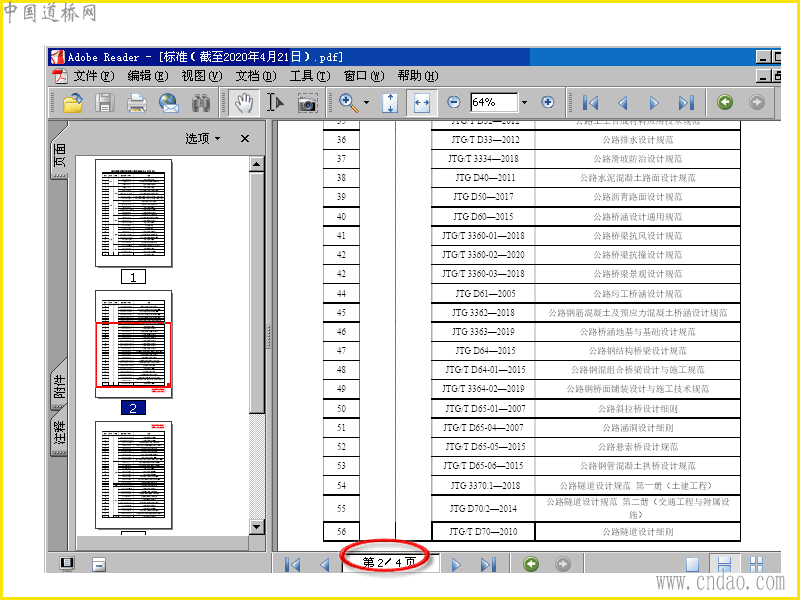The width and height of the screenshot is (800, 600).
Task: Select the Hand tool
Action: coord(244,103)
